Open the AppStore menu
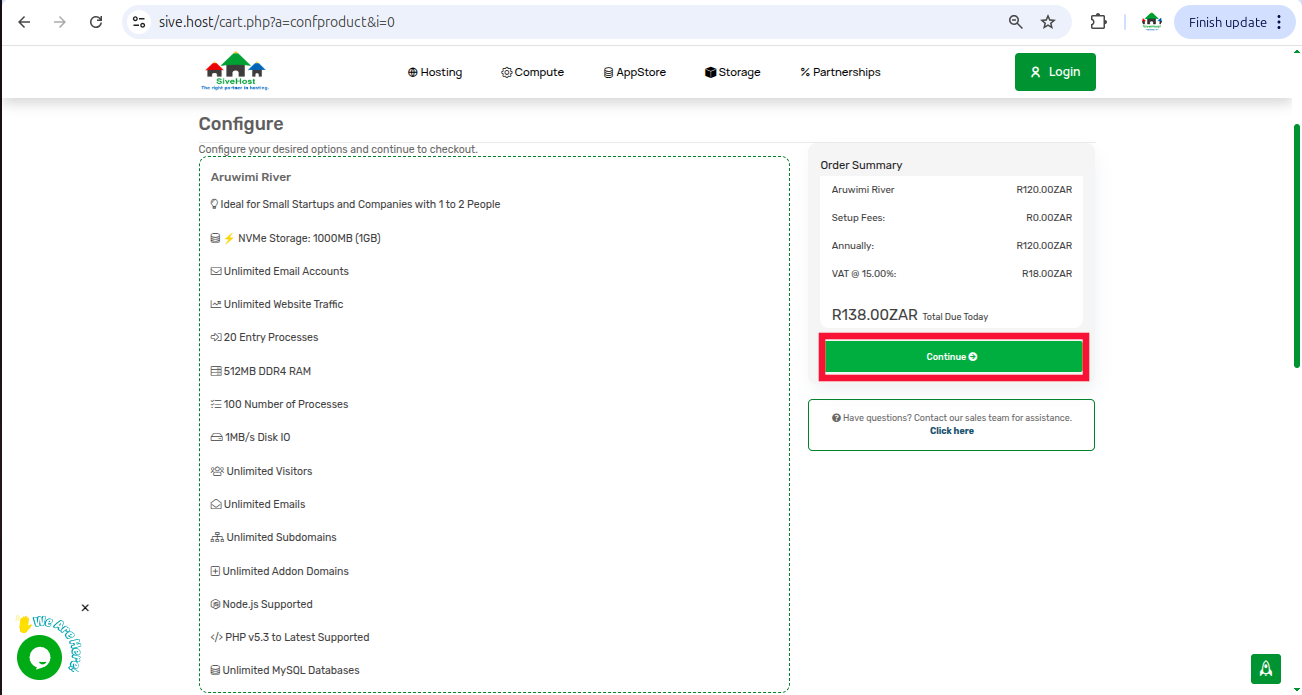1302x695 pixels. point(635,72)
